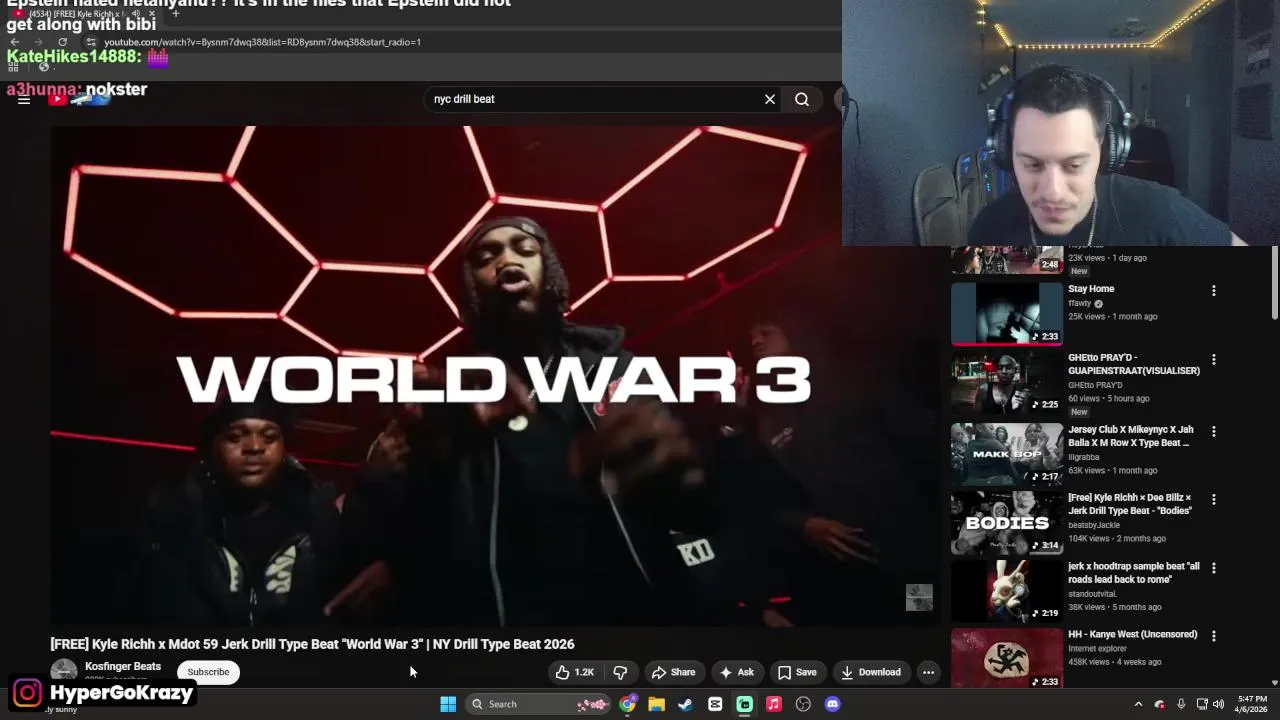Click the channel watermark in video corner

[919, 597]
